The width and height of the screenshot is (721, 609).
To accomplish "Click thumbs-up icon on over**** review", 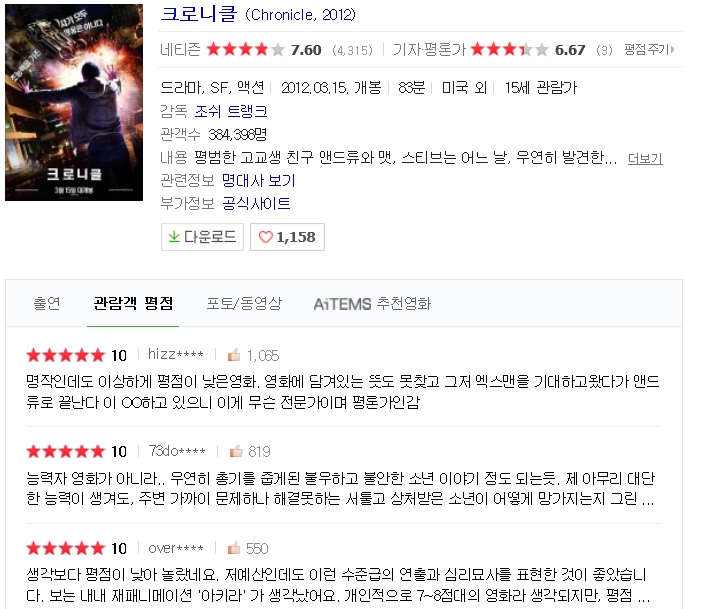I will coord(234,548).
